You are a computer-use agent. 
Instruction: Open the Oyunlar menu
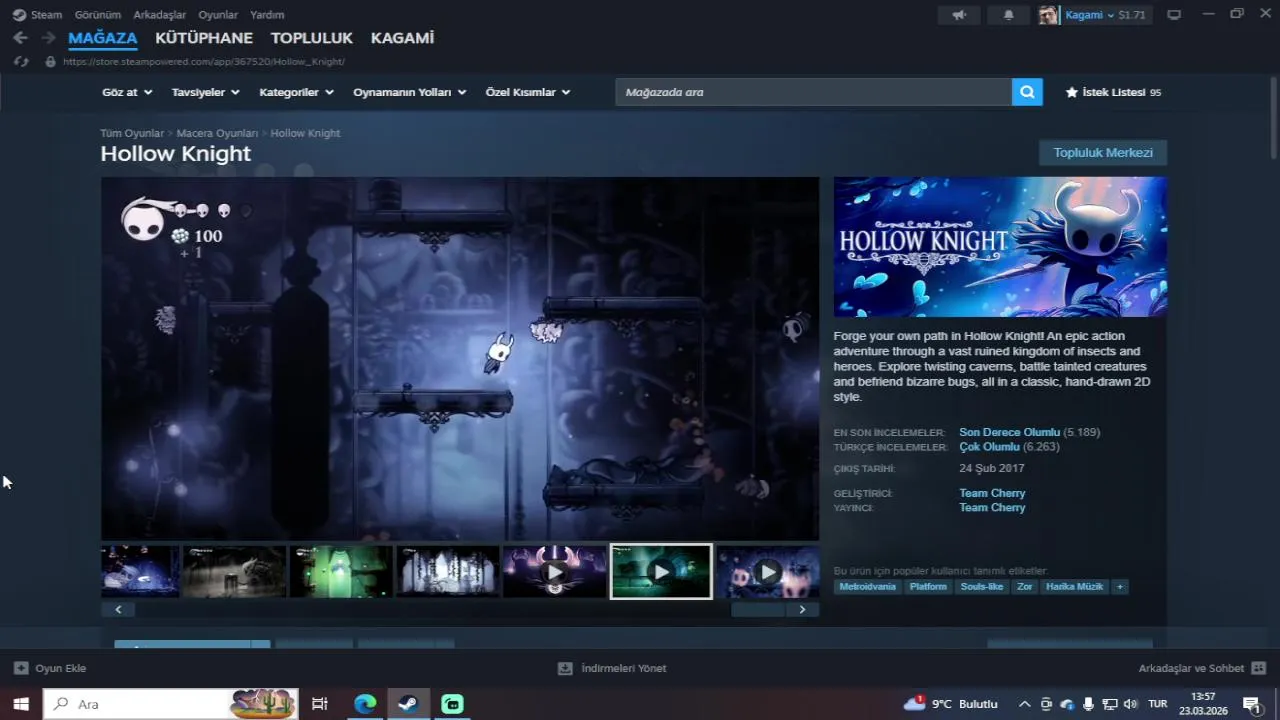coord(218,15)
